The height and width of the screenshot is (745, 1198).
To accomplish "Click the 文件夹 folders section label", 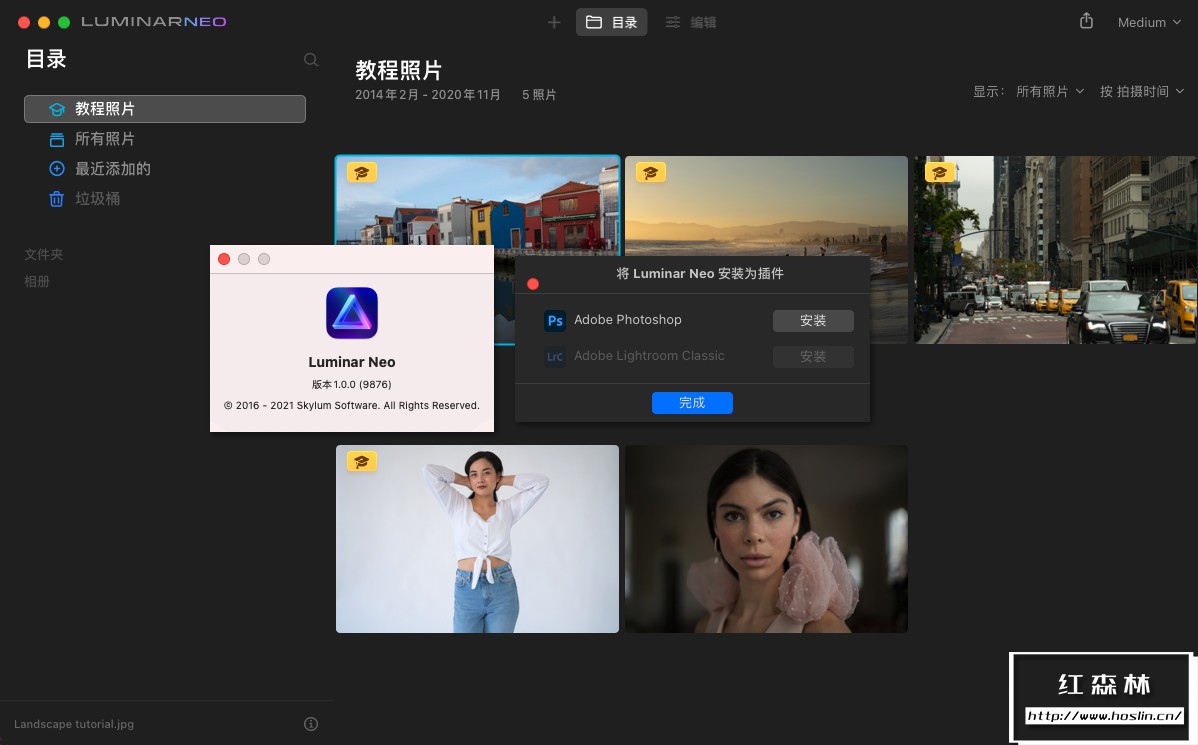I will pos(44,254).
